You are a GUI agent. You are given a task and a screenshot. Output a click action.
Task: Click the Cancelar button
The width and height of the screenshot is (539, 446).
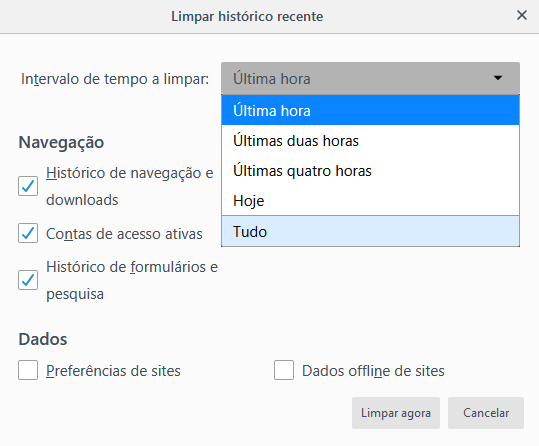tap(486, 413)
